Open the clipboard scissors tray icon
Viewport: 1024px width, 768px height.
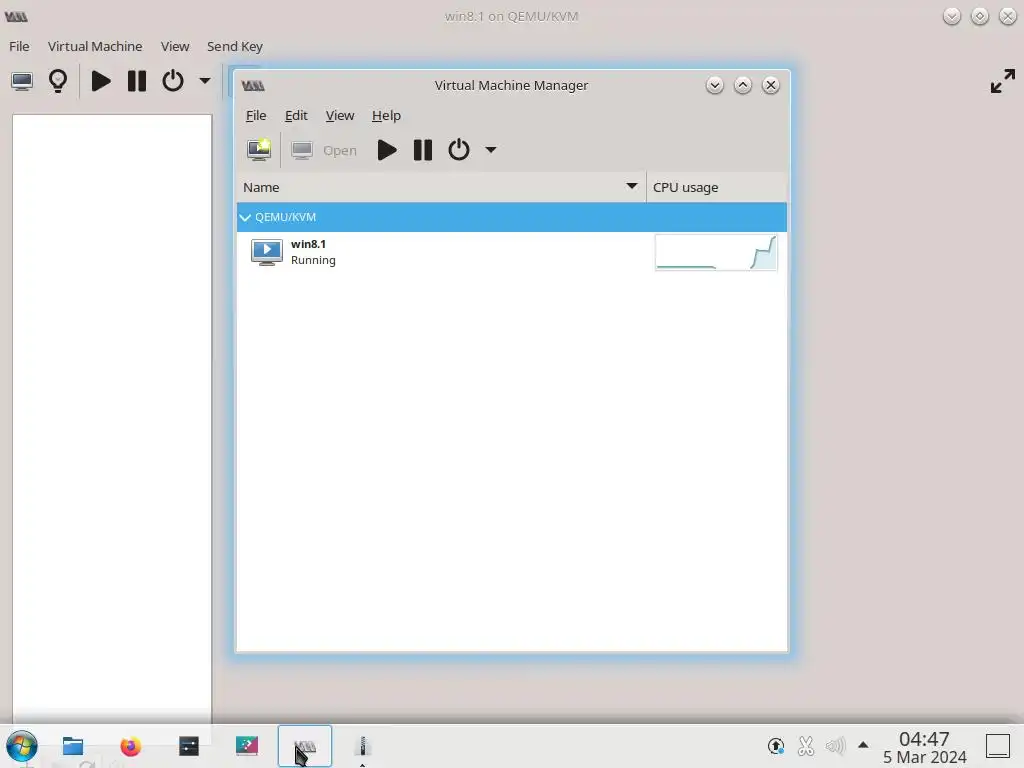tap(805, 746)
